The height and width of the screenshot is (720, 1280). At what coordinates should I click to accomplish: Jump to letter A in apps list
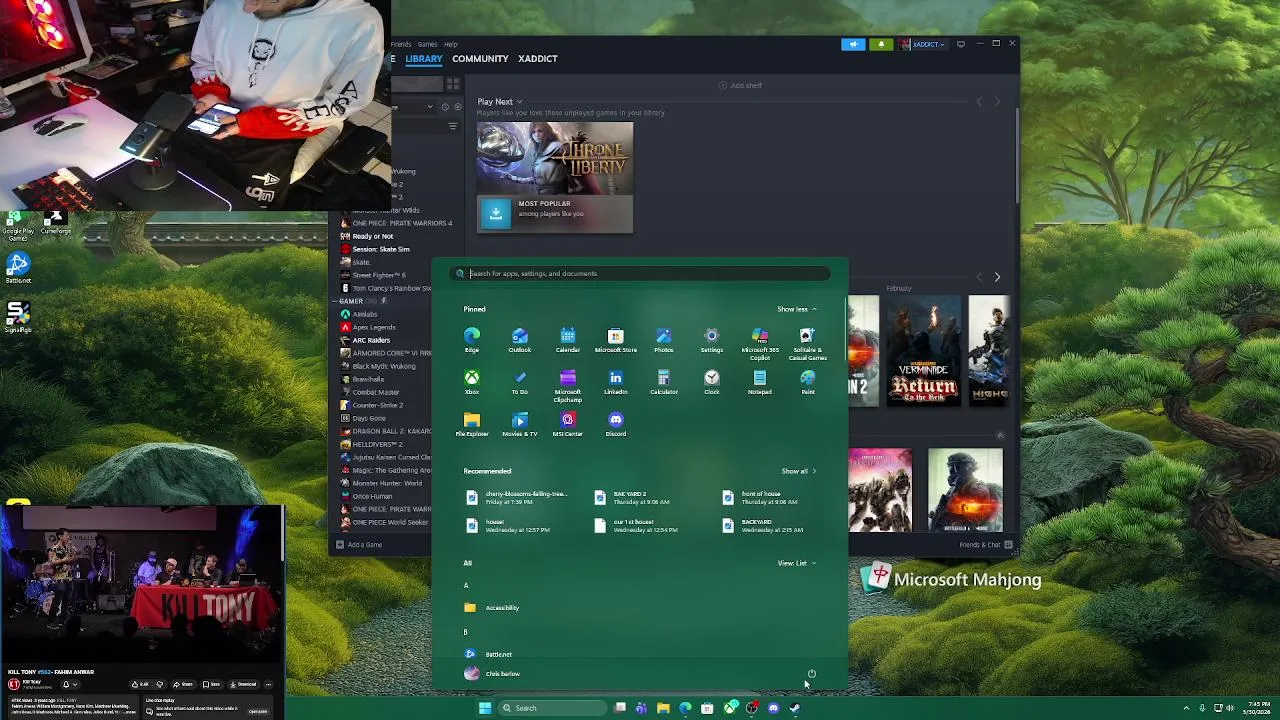[466, 585]
